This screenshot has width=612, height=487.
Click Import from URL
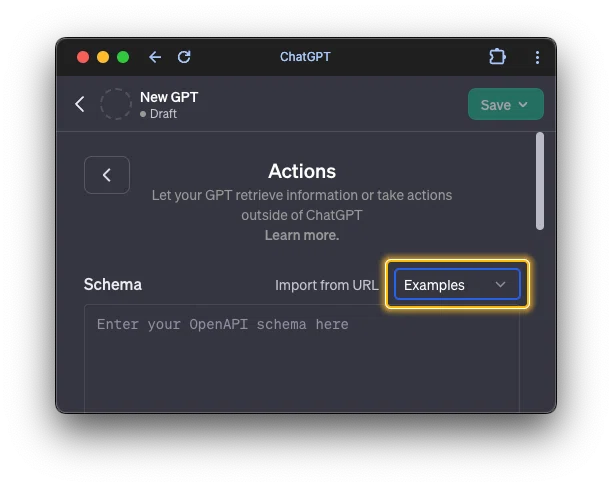tap(327, 285)
